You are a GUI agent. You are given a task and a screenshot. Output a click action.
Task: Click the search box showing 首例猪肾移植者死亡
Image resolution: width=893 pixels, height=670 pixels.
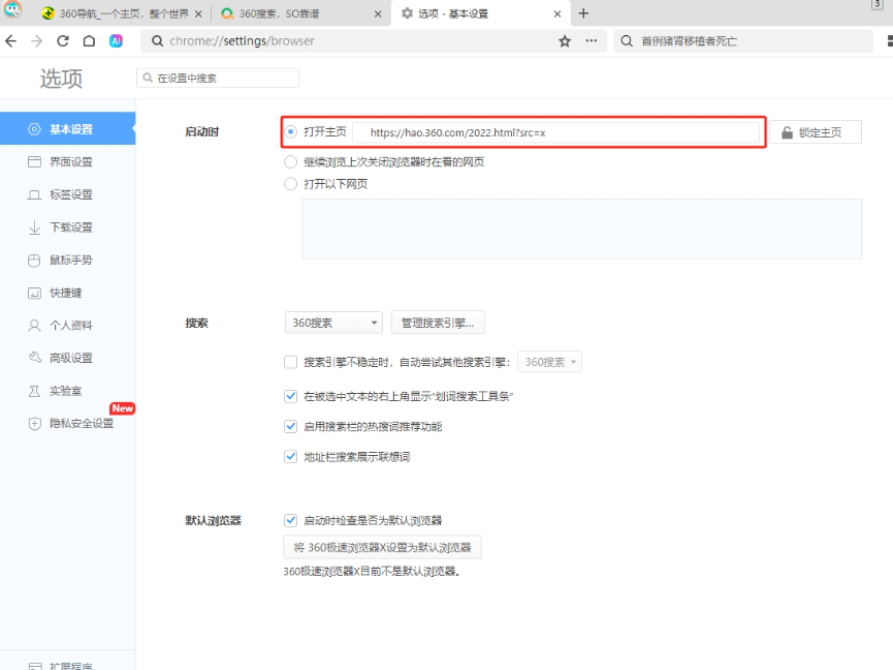(743, 41)
